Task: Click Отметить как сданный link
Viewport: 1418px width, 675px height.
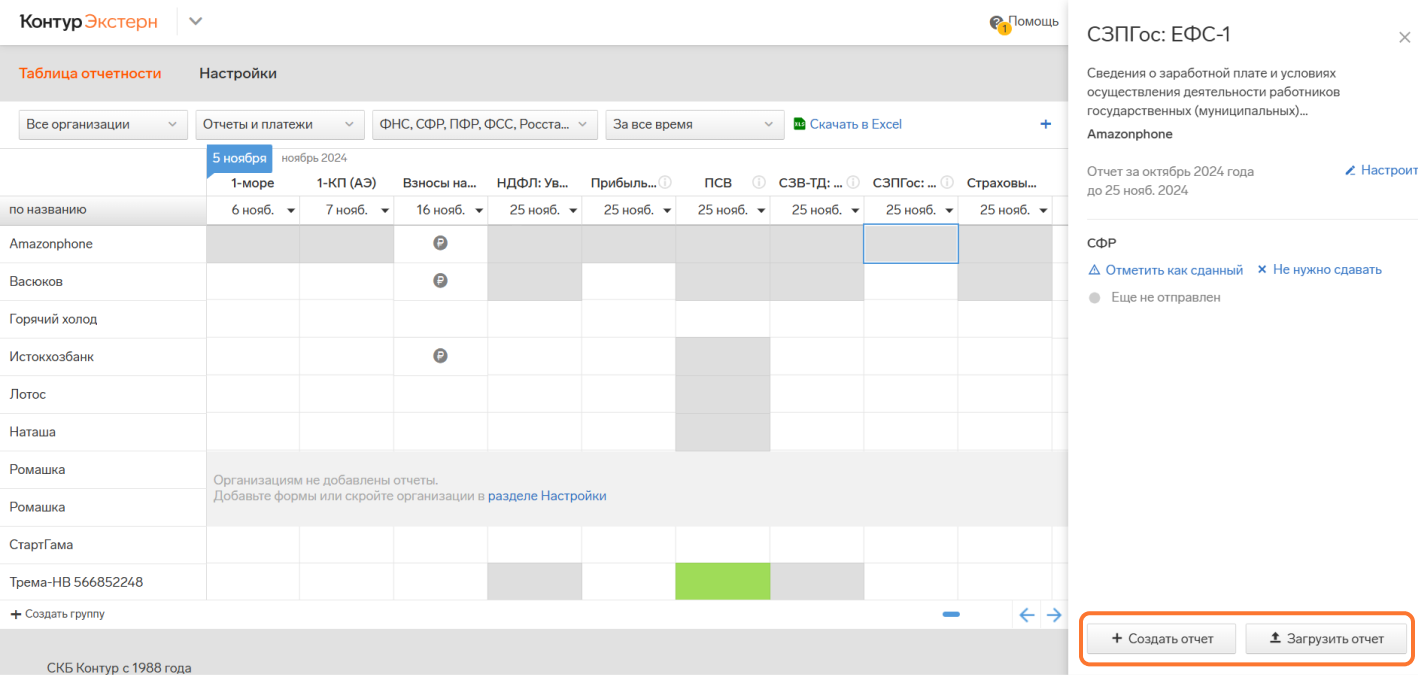Action: coord(1165,270)
